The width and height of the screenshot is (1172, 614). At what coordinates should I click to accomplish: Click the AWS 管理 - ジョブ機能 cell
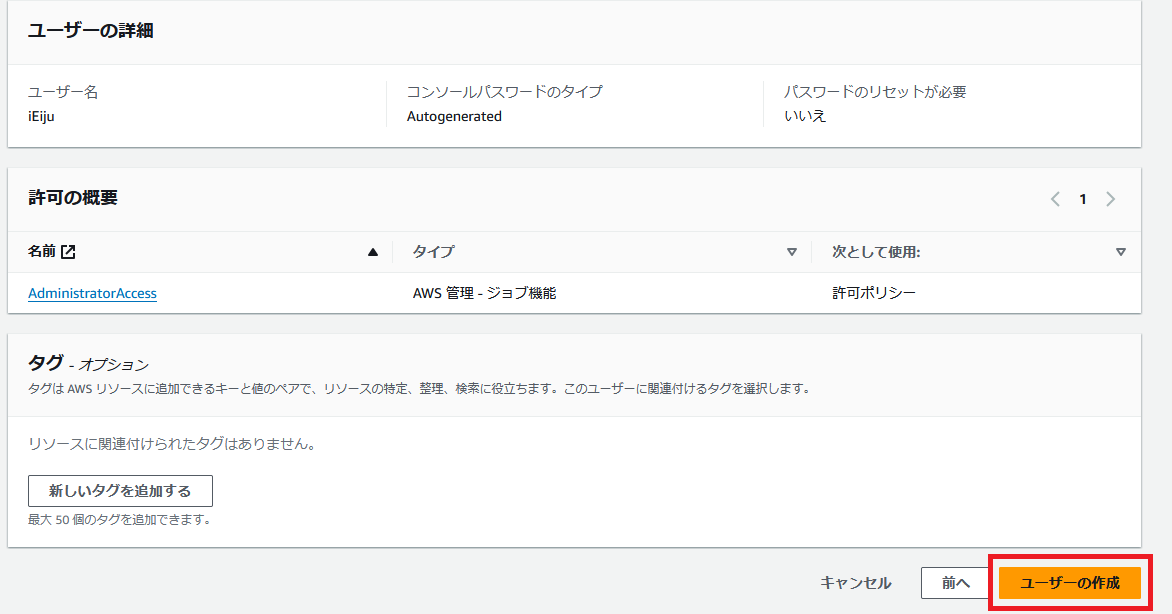point(484,293)
